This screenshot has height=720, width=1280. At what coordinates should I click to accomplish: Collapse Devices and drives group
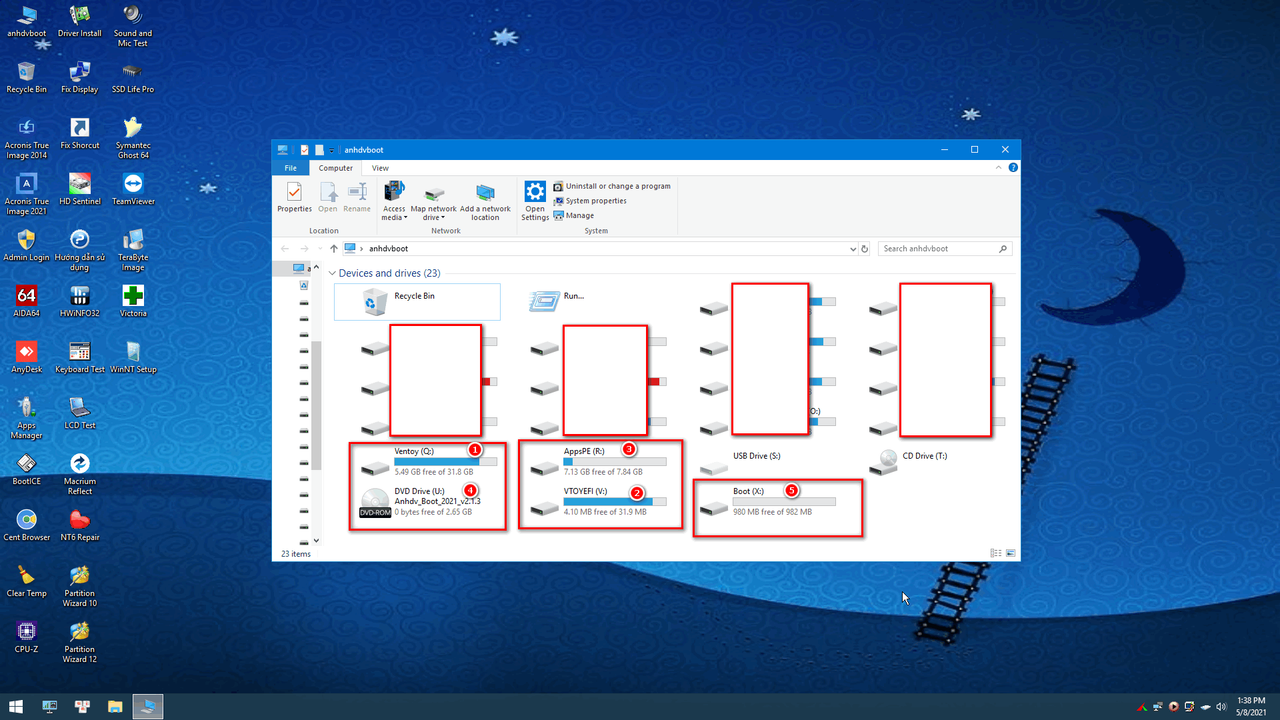332,273
